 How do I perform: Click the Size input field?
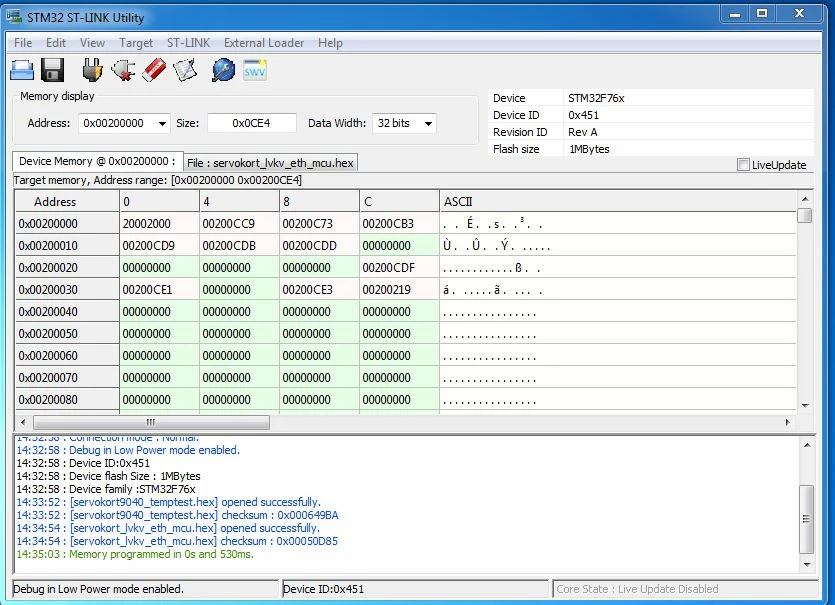point(251,124)
